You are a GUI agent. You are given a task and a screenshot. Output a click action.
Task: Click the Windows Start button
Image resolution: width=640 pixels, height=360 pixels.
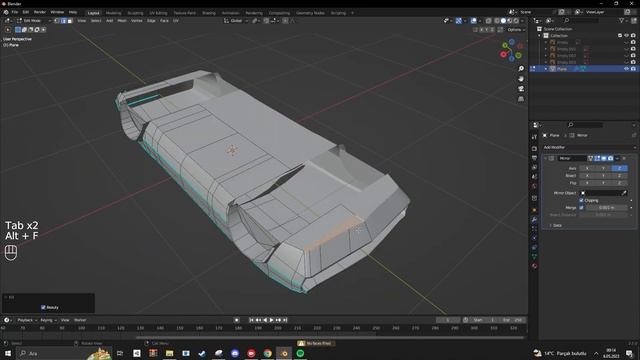point(7,353)
